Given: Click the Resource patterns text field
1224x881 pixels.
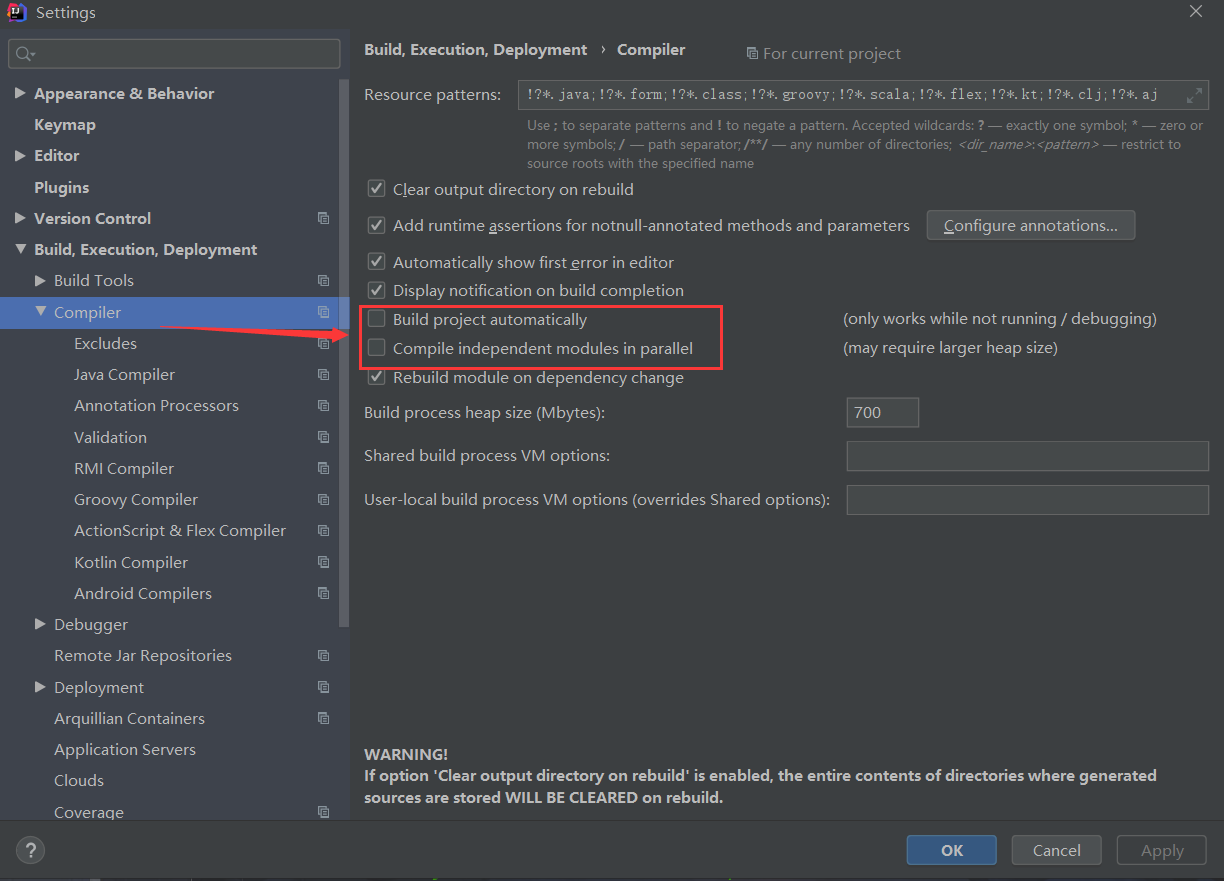Looking at the screenshot, I should pyautogui.click(x=863, y=95).
